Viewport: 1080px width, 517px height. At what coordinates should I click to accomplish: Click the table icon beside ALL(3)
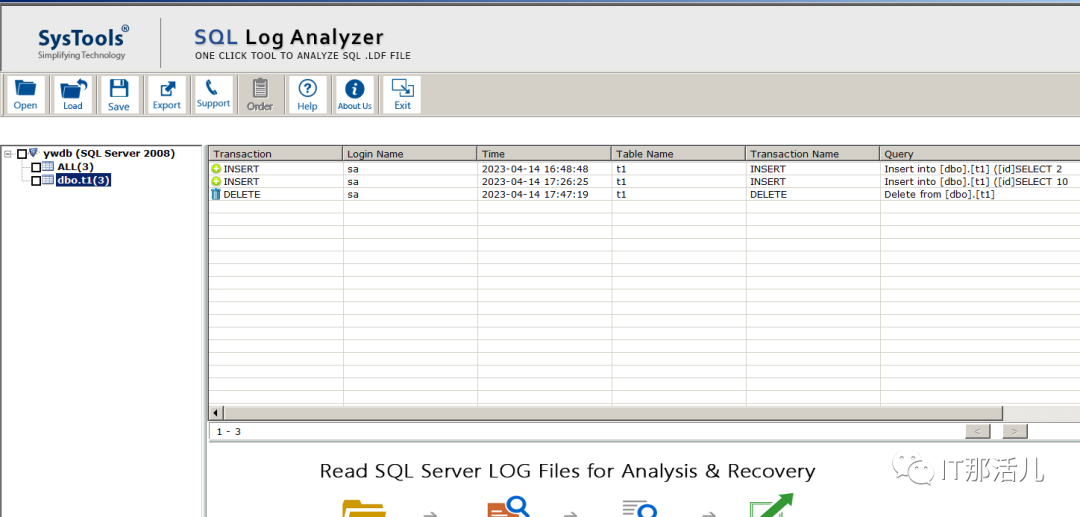(x=48, y=167)
